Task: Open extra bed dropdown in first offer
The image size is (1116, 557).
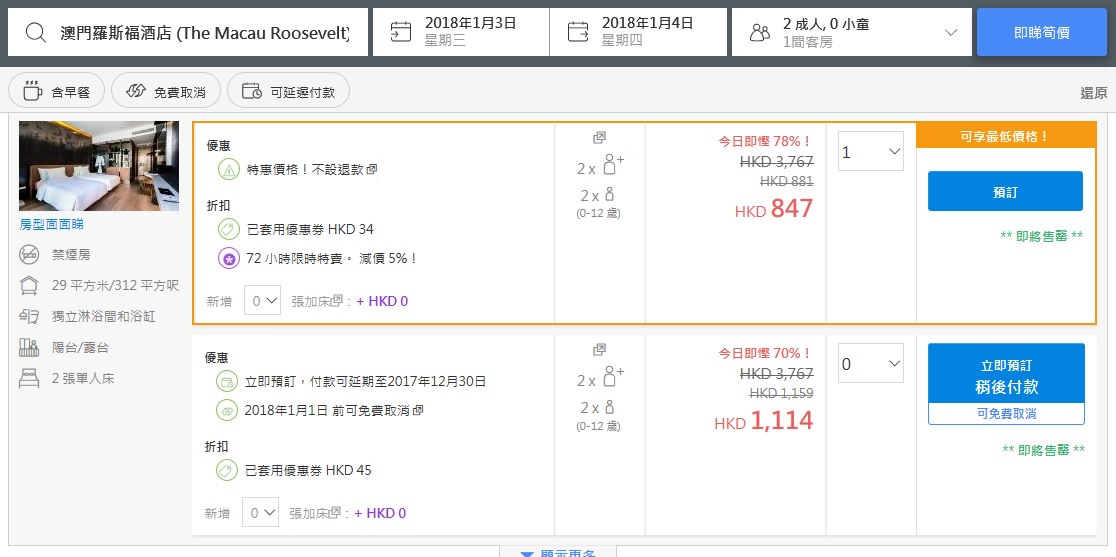Action: tap(262, 301)
